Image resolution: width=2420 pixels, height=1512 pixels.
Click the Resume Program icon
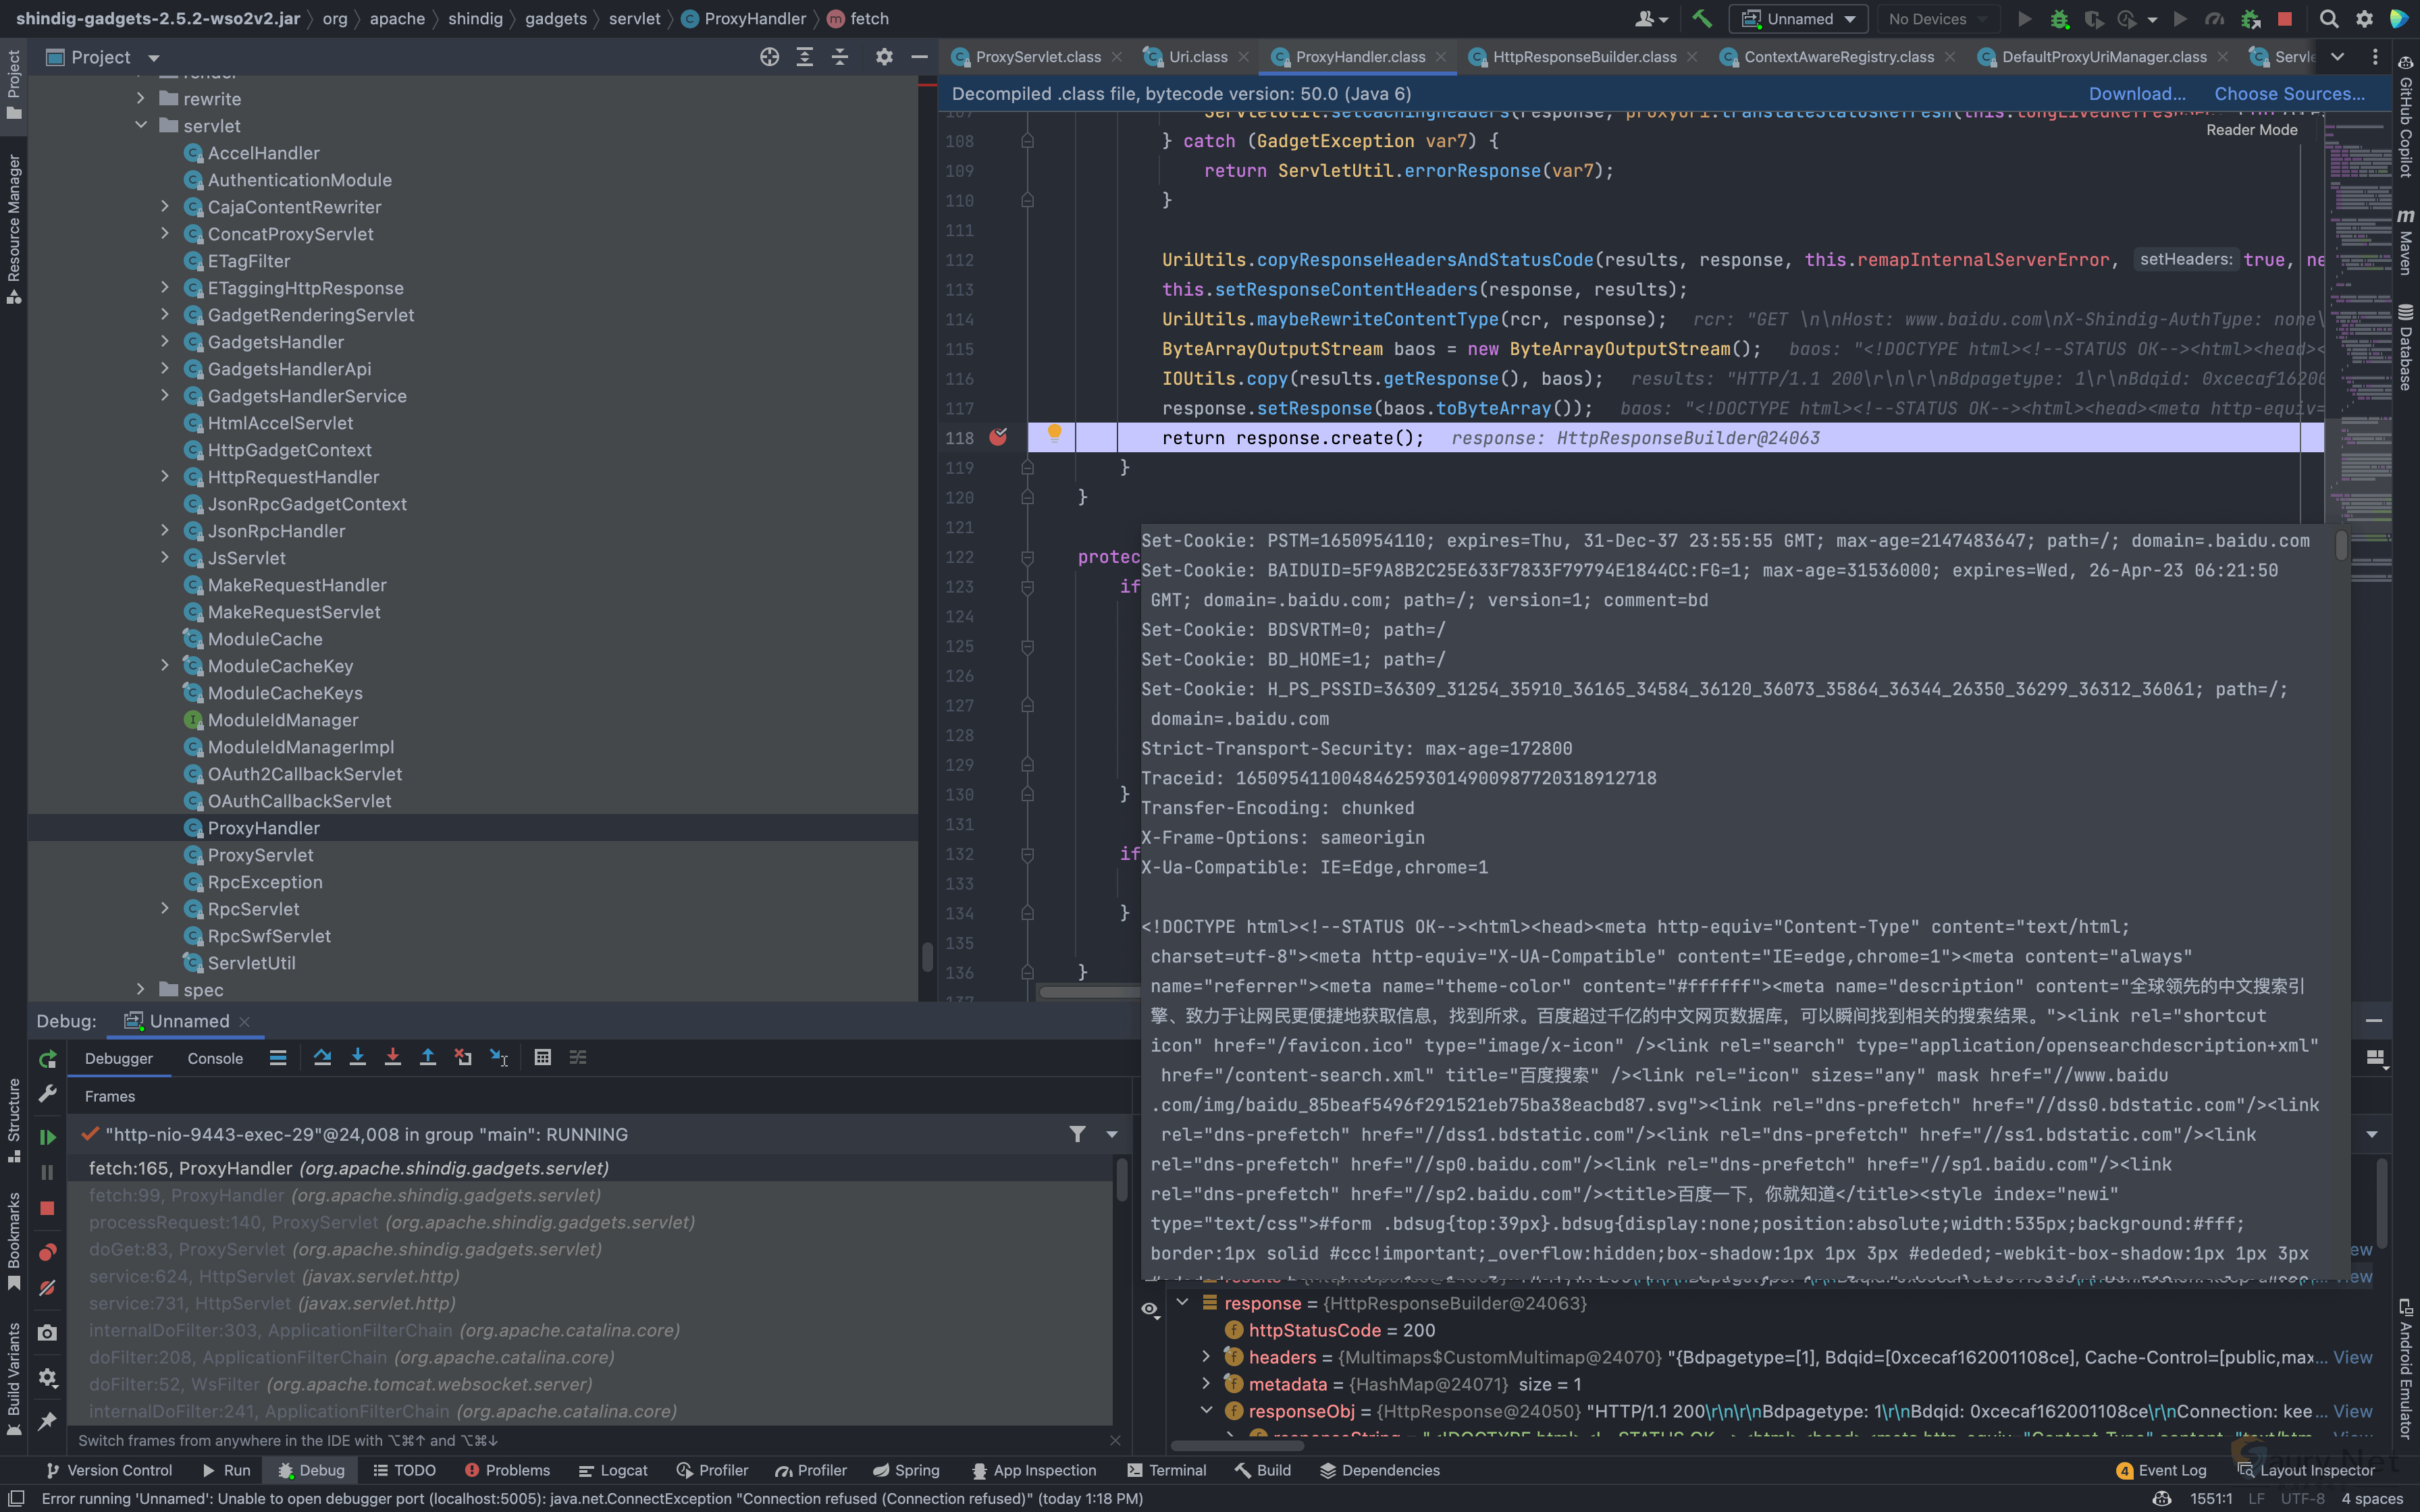pos(47,1137)
